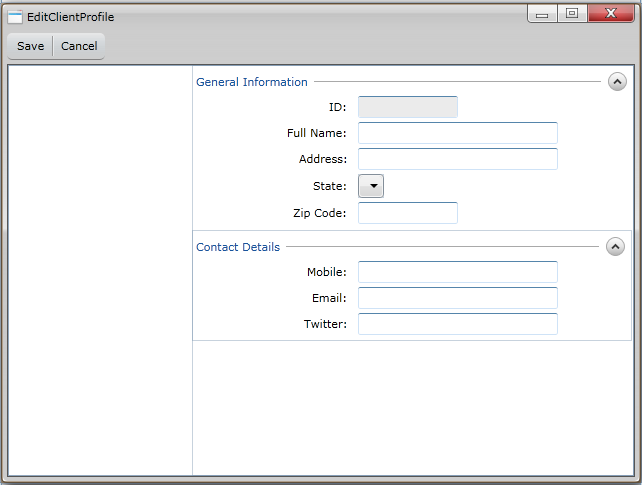Click the Mobile number field
The height and width of the screenshot is (485, 642).
click(457, 272)
